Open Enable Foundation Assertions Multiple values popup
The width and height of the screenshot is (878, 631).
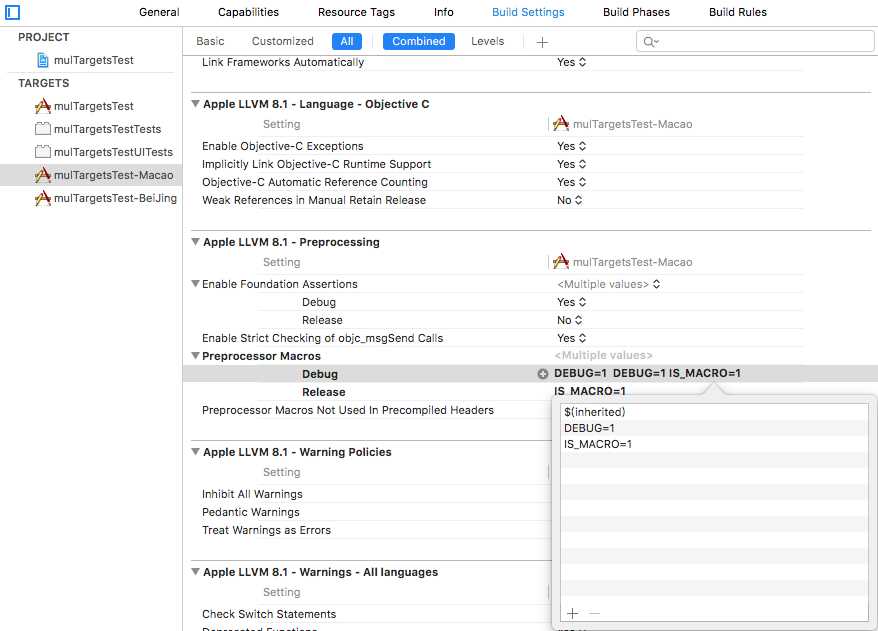[x=609, y=284]
